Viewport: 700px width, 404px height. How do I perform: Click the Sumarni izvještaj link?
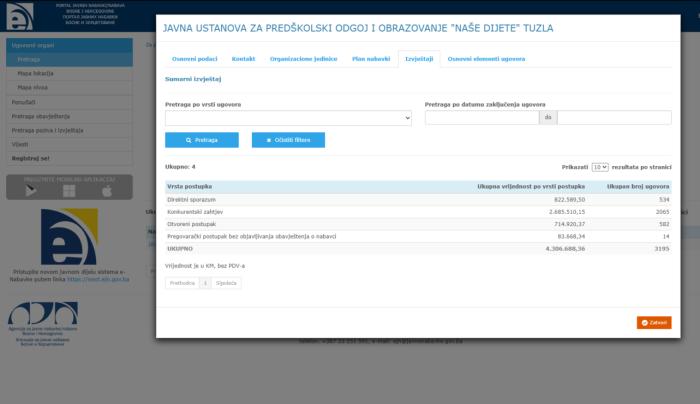point(193,79)
